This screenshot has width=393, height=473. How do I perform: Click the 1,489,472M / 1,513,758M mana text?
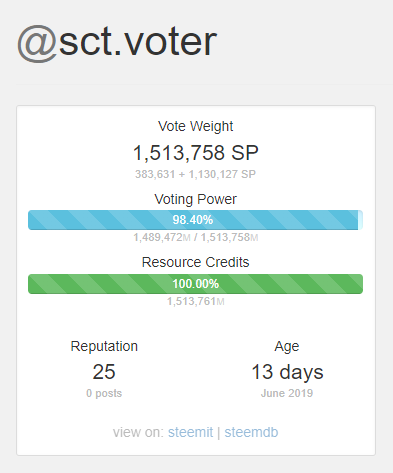click(196, 237)
